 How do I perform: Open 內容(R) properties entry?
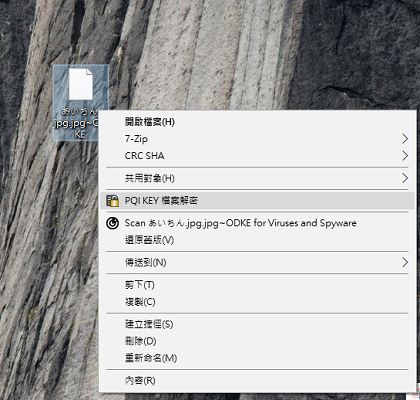(257, 380)
